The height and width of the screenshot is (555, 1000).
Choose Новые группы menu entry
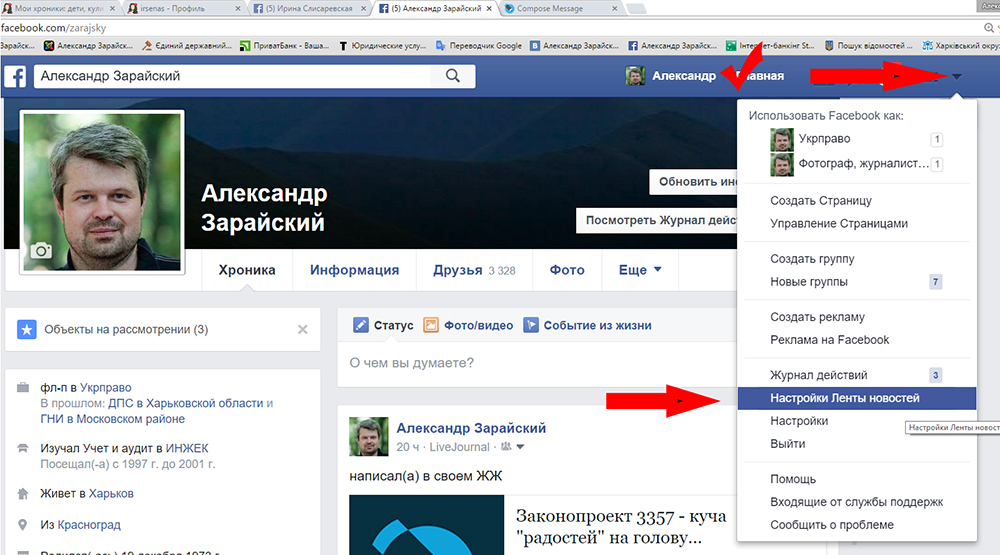809,281
